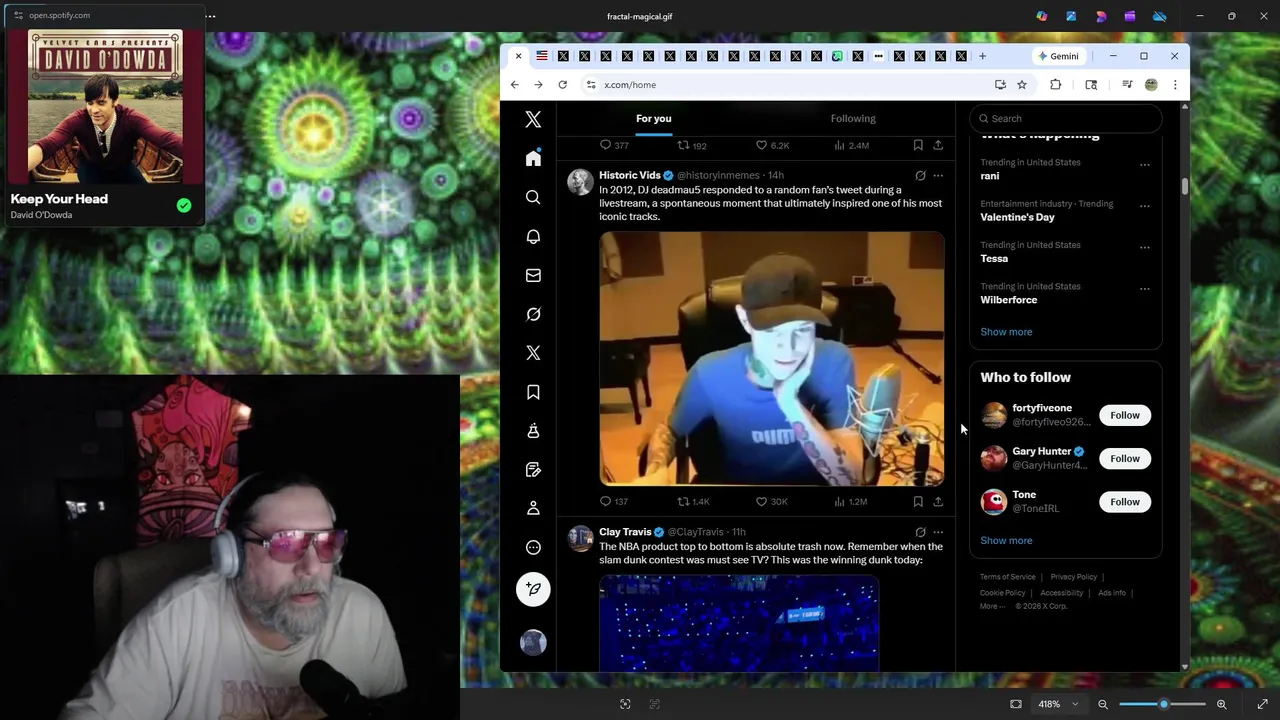Open the More circle menu in the sidebar
1280x720 pixels.
(x=533, y=547)
